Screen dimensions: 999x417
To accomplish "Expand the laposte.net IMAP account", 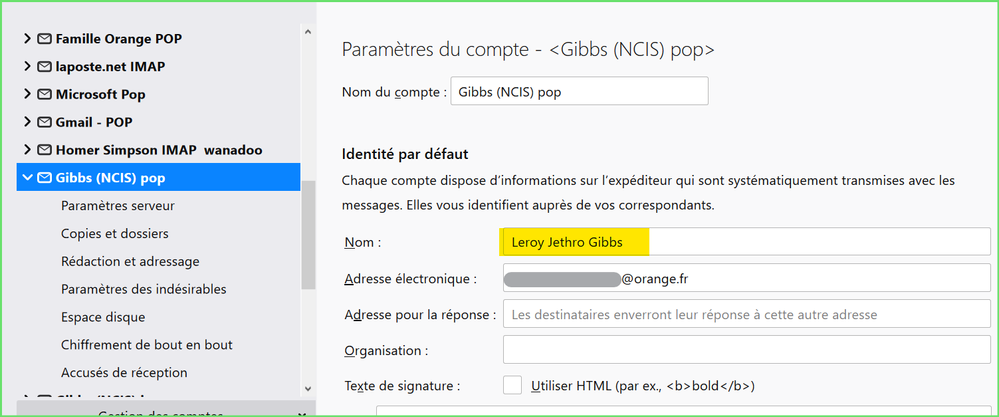I will click(x=27, y=67).
